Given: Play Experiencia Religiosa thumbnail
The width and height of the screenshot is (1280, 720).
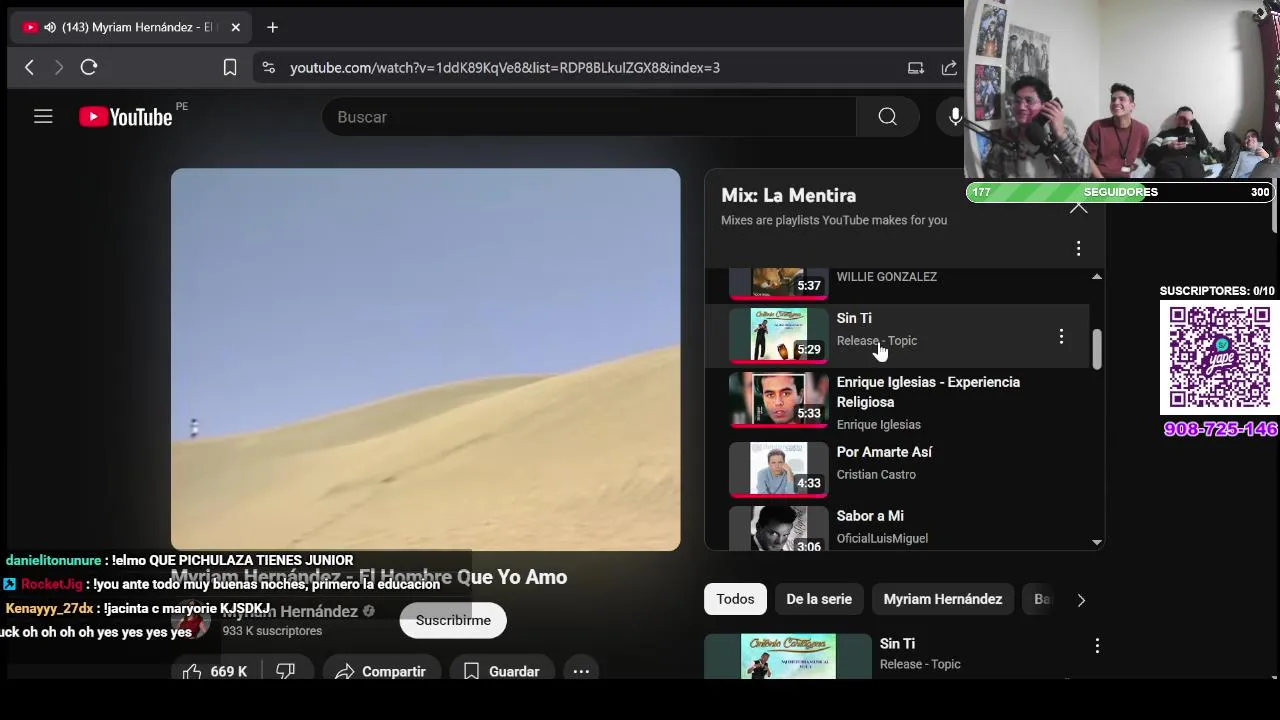Looking at the screenshot, I should (x=779, y=399).
